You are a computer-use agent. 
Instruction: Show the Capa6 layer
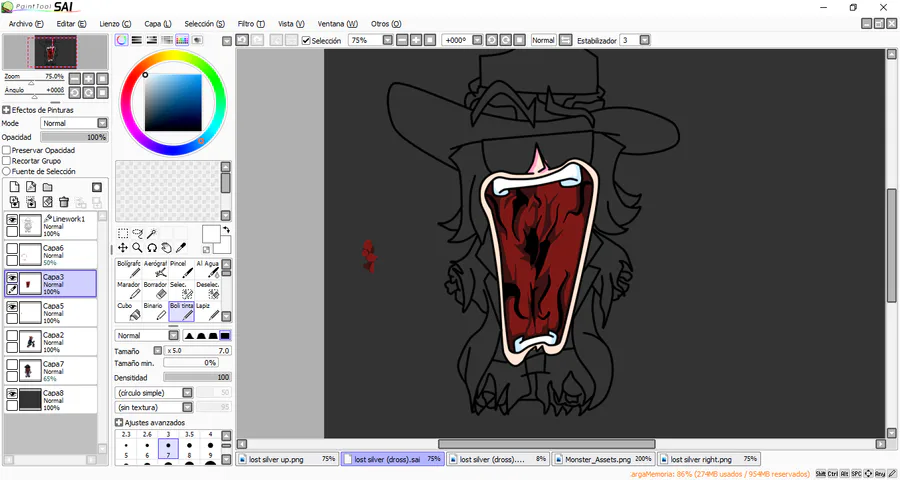[x=11, y=249]
